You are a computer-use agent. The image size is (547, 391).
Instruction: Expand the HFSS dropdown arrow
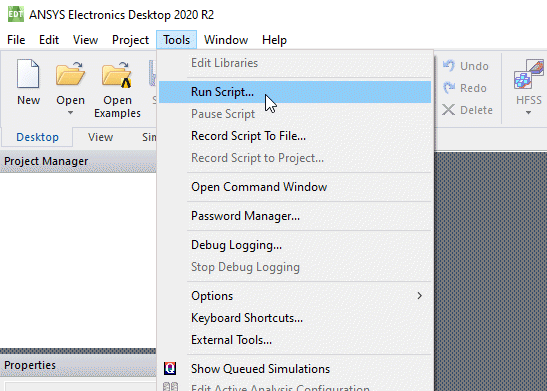click(528, 113)
